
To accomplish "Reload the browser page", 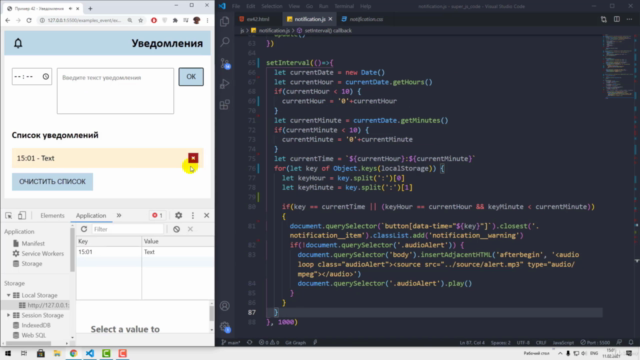I will pos(29,20).
